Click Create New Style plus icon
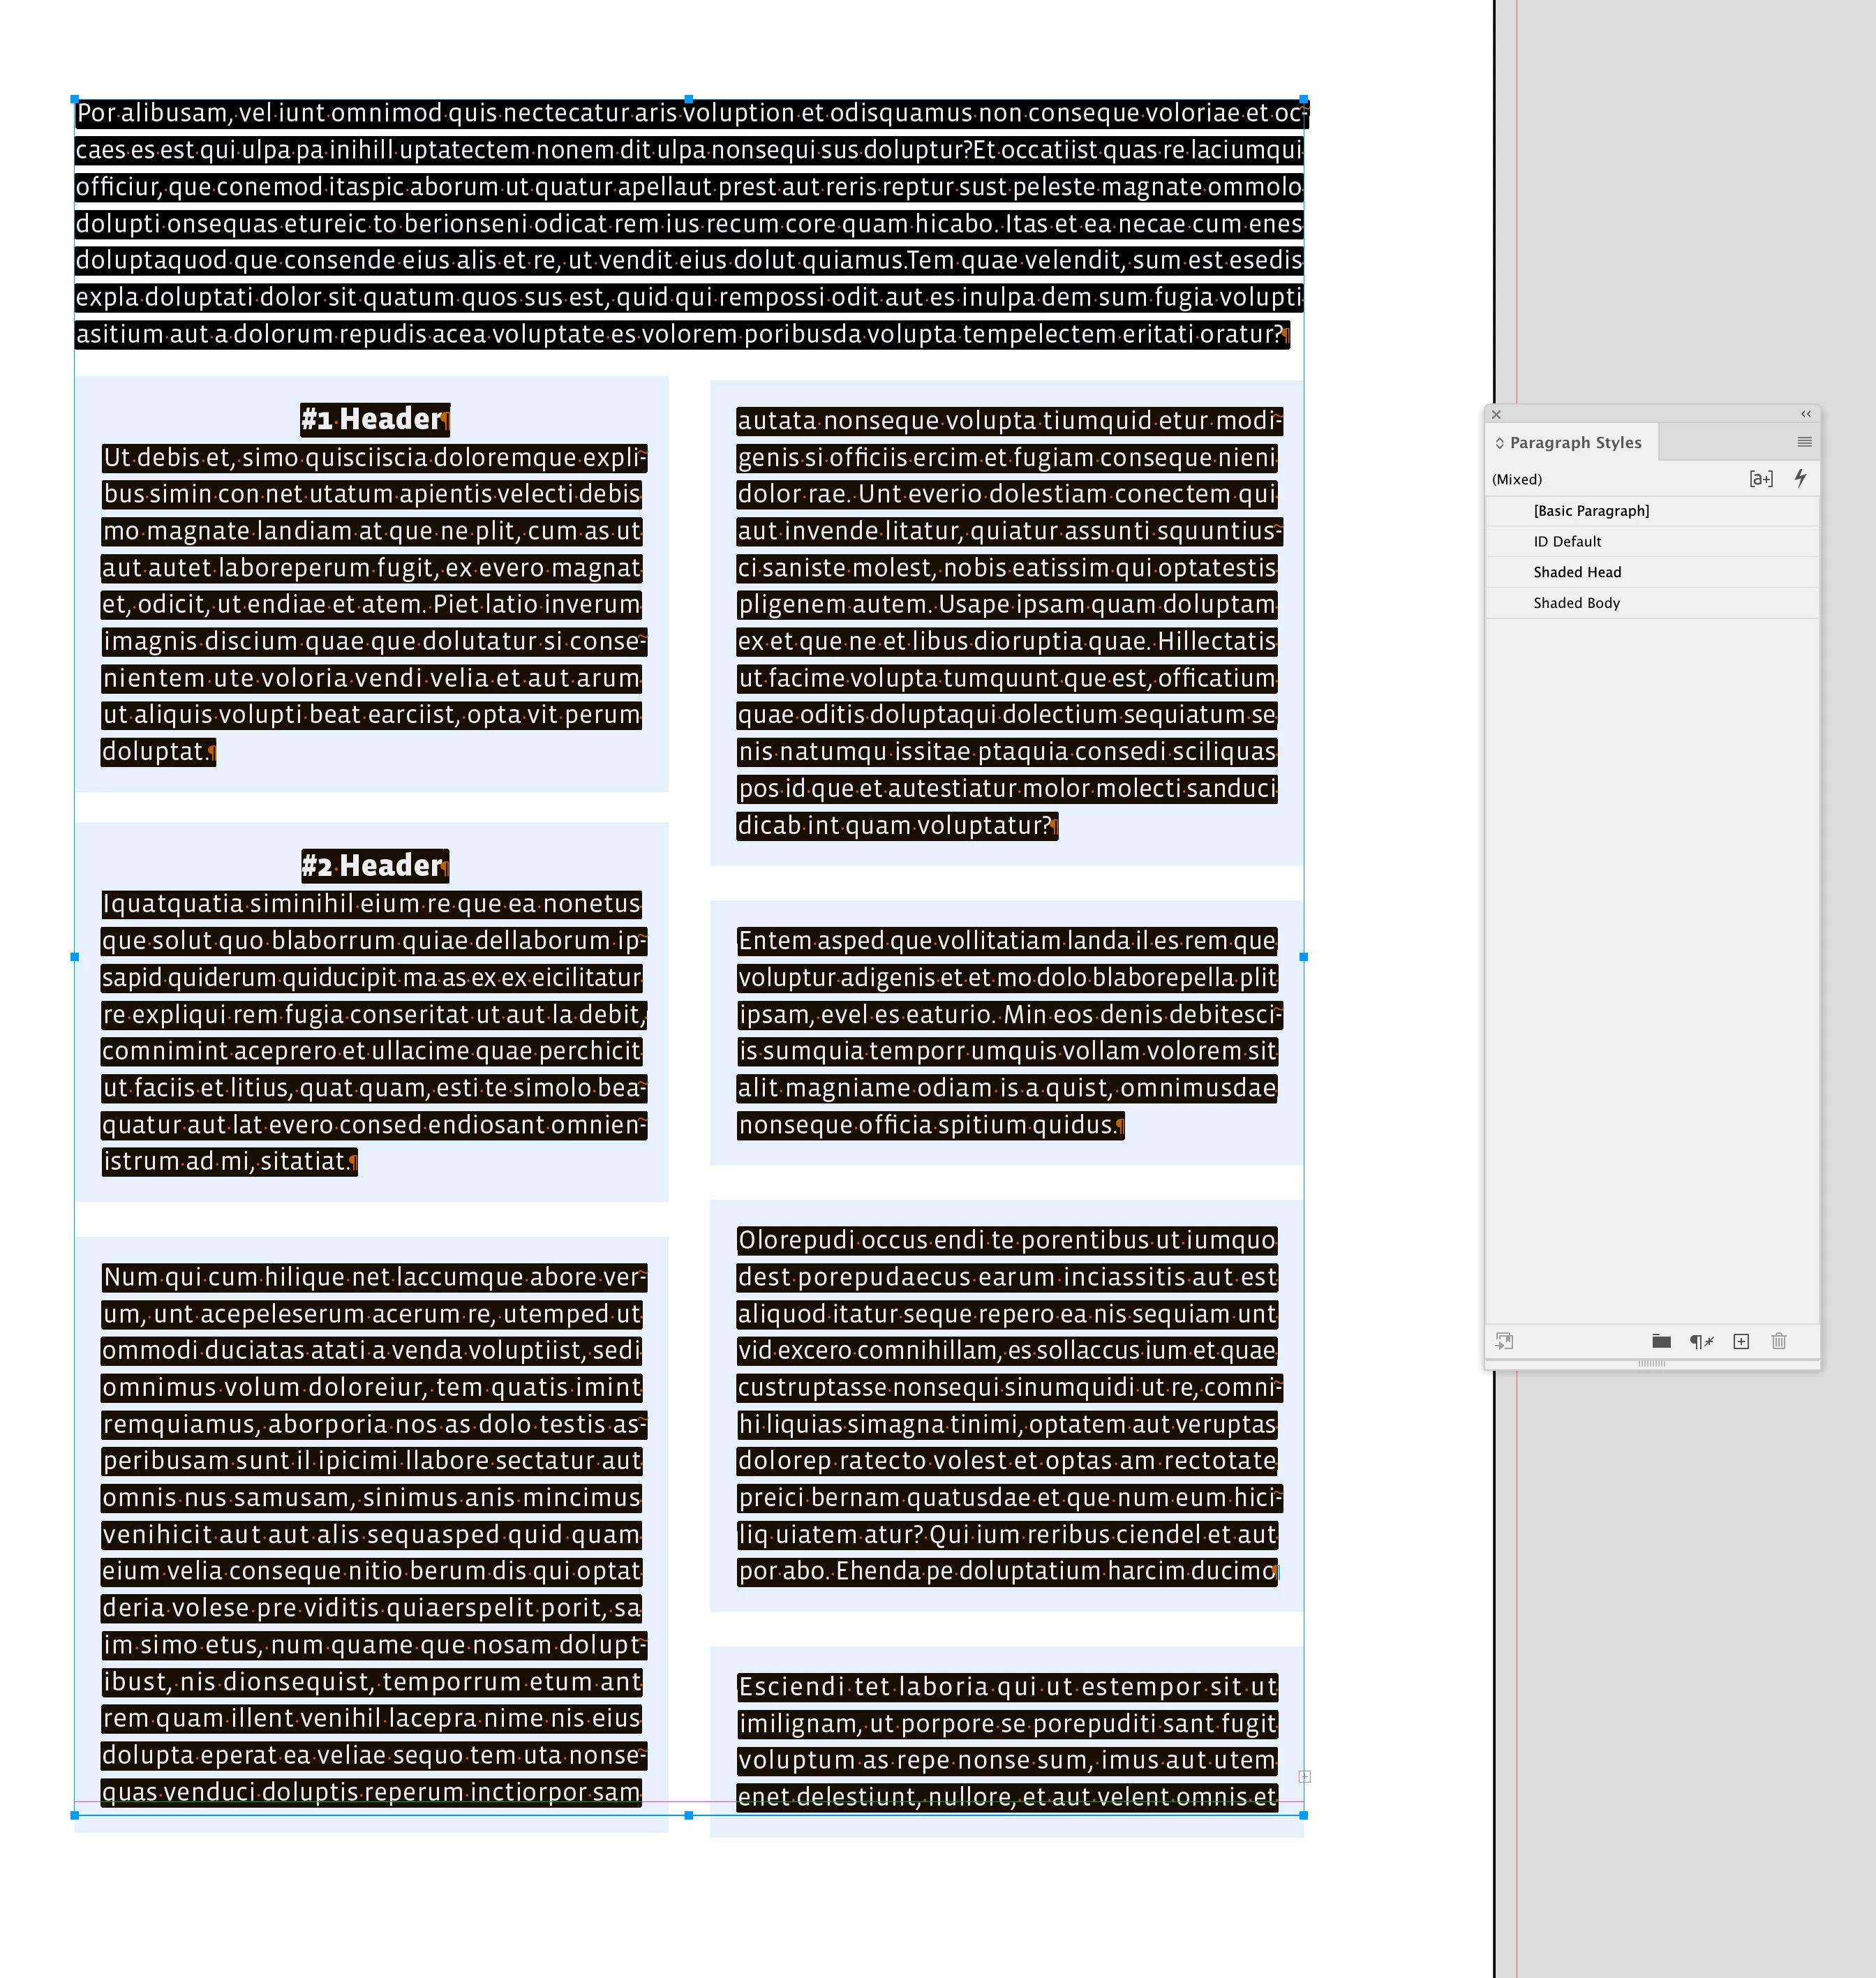1876x1978 pixels. click(1740, 1341)
